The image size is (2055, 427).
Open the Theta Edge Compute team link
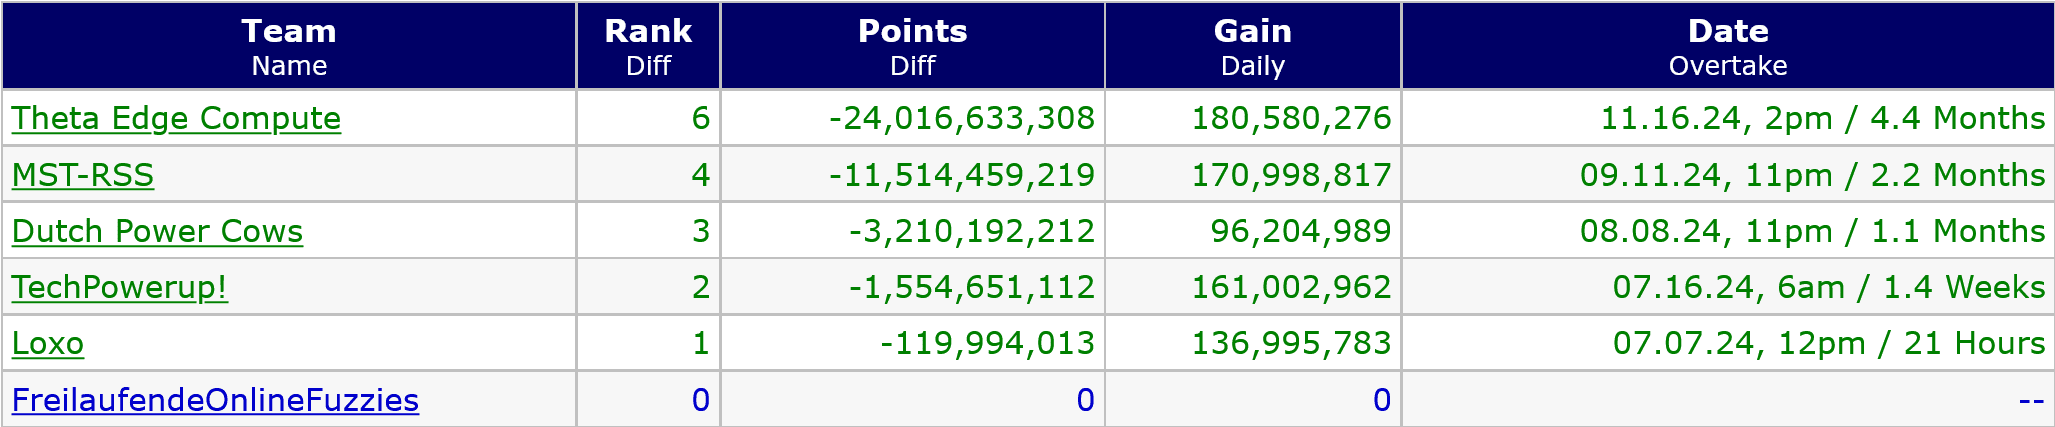(176, 119)
